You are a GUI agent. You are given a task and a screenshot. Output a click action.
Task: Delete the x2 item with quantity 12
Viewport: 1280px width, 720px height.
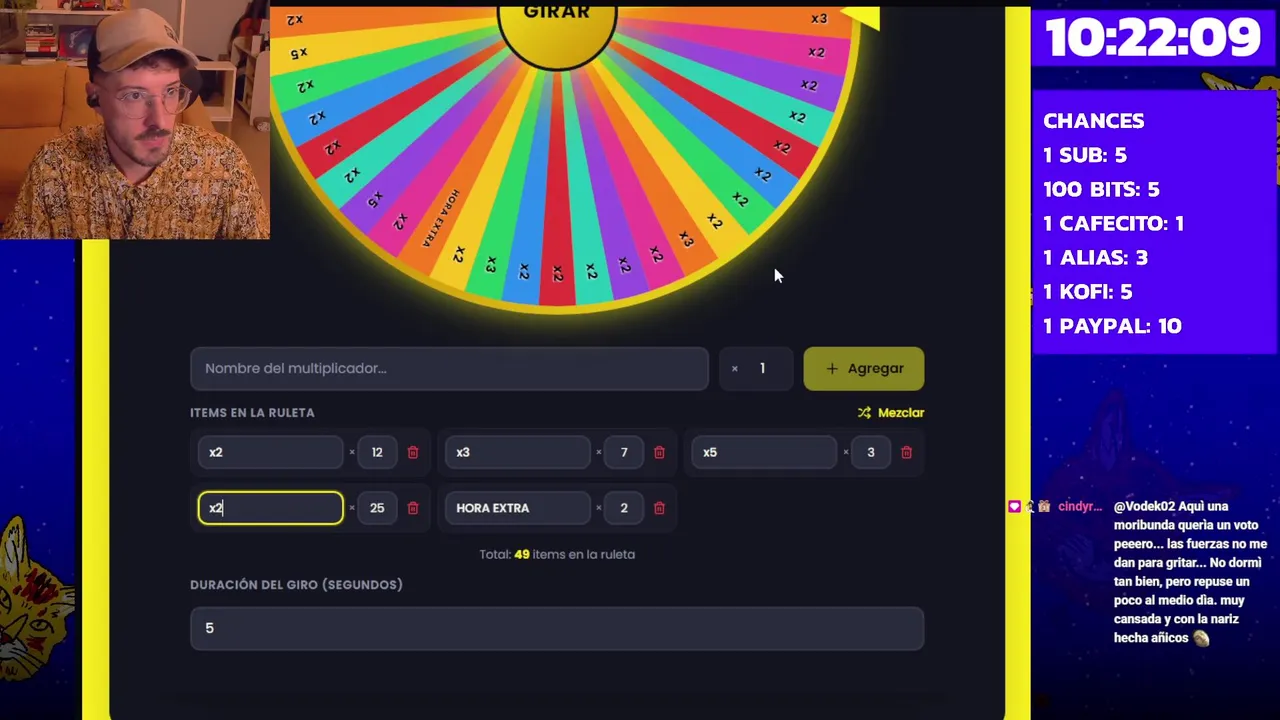413,452
